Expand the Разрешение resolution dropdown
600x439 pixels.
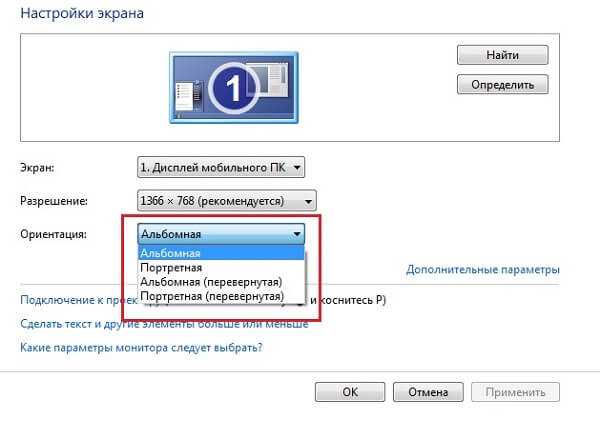227,200
